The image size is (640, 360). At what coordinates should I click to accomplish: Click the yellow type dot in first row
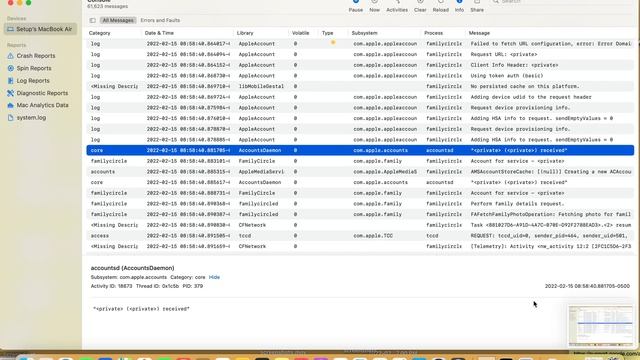tap(333, 42)
